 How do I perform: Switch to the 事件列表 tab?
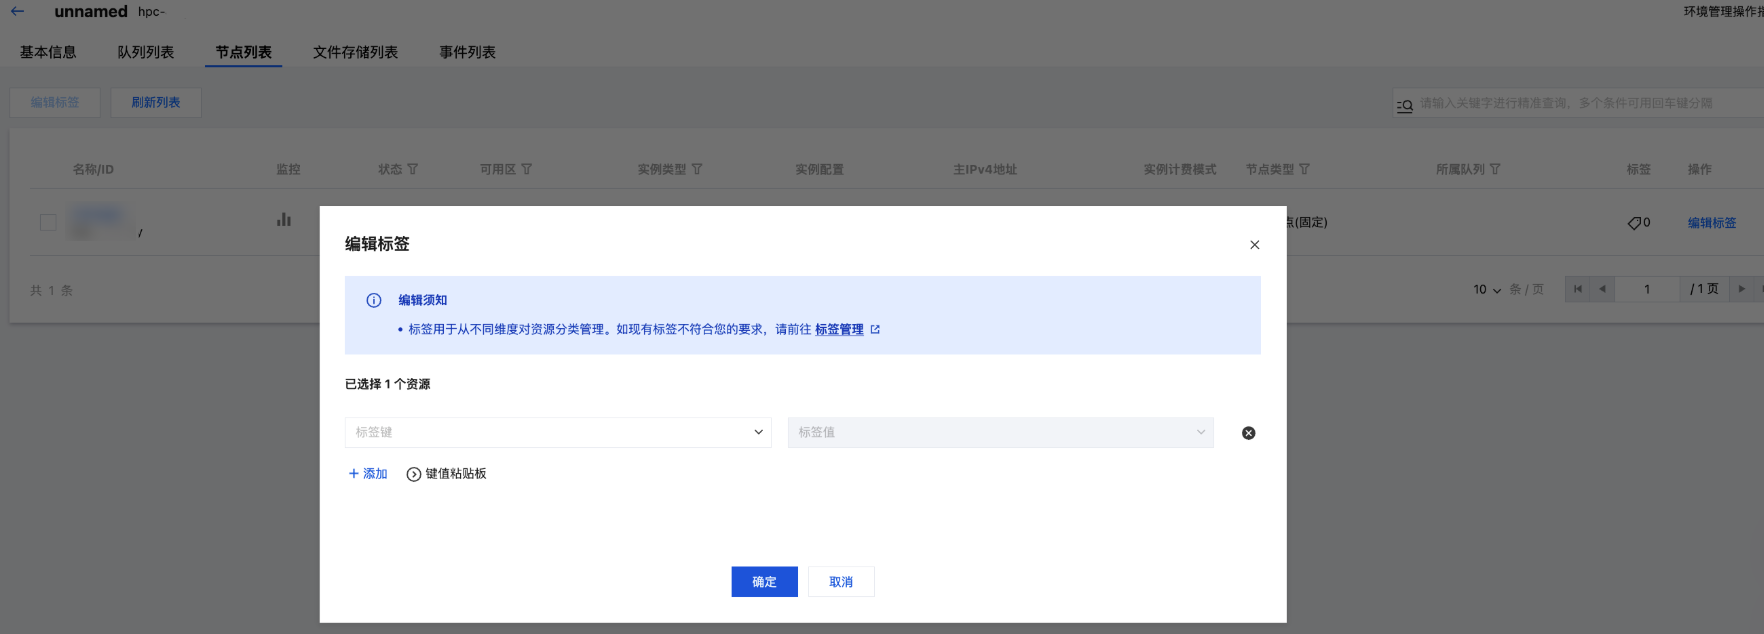coord(467,52)
